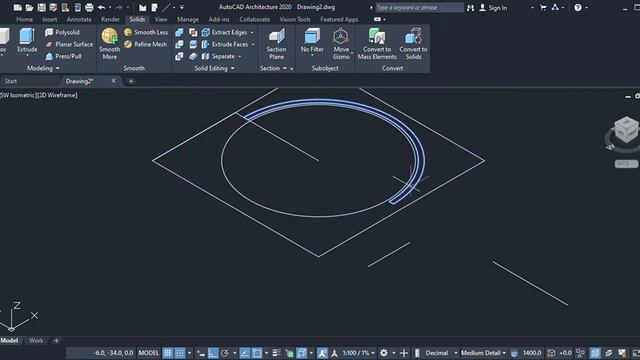Screen dimensions: 640x360
Task: Click the coordinates readout -6.0, -34.0, 0.0
Action: pos(113,353)
